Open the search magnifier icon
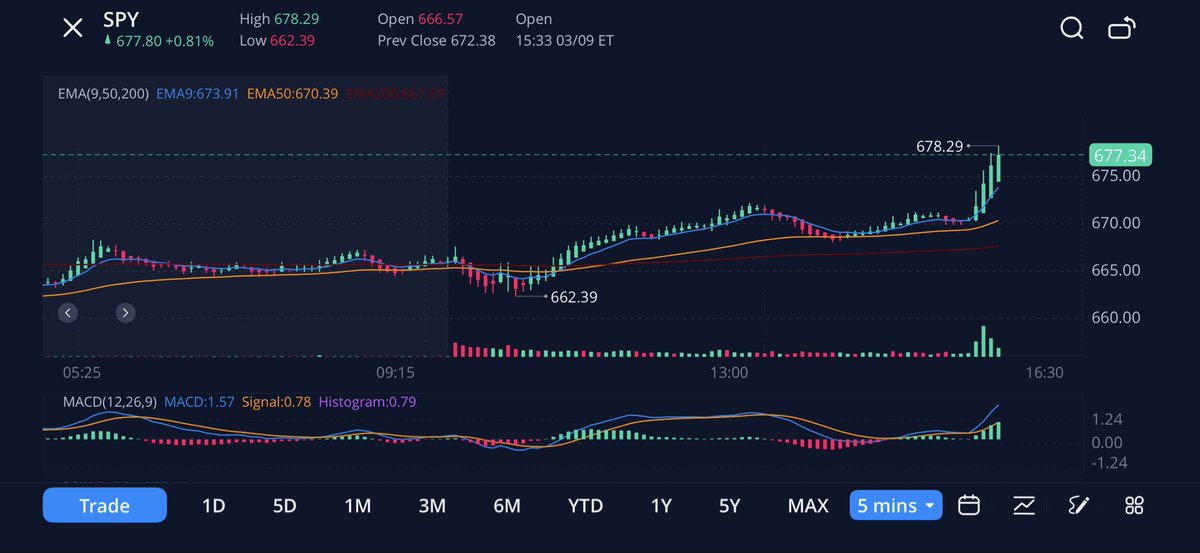Screen dimensions: 1200x553 pyautogui.click(x=1072, y=28)
